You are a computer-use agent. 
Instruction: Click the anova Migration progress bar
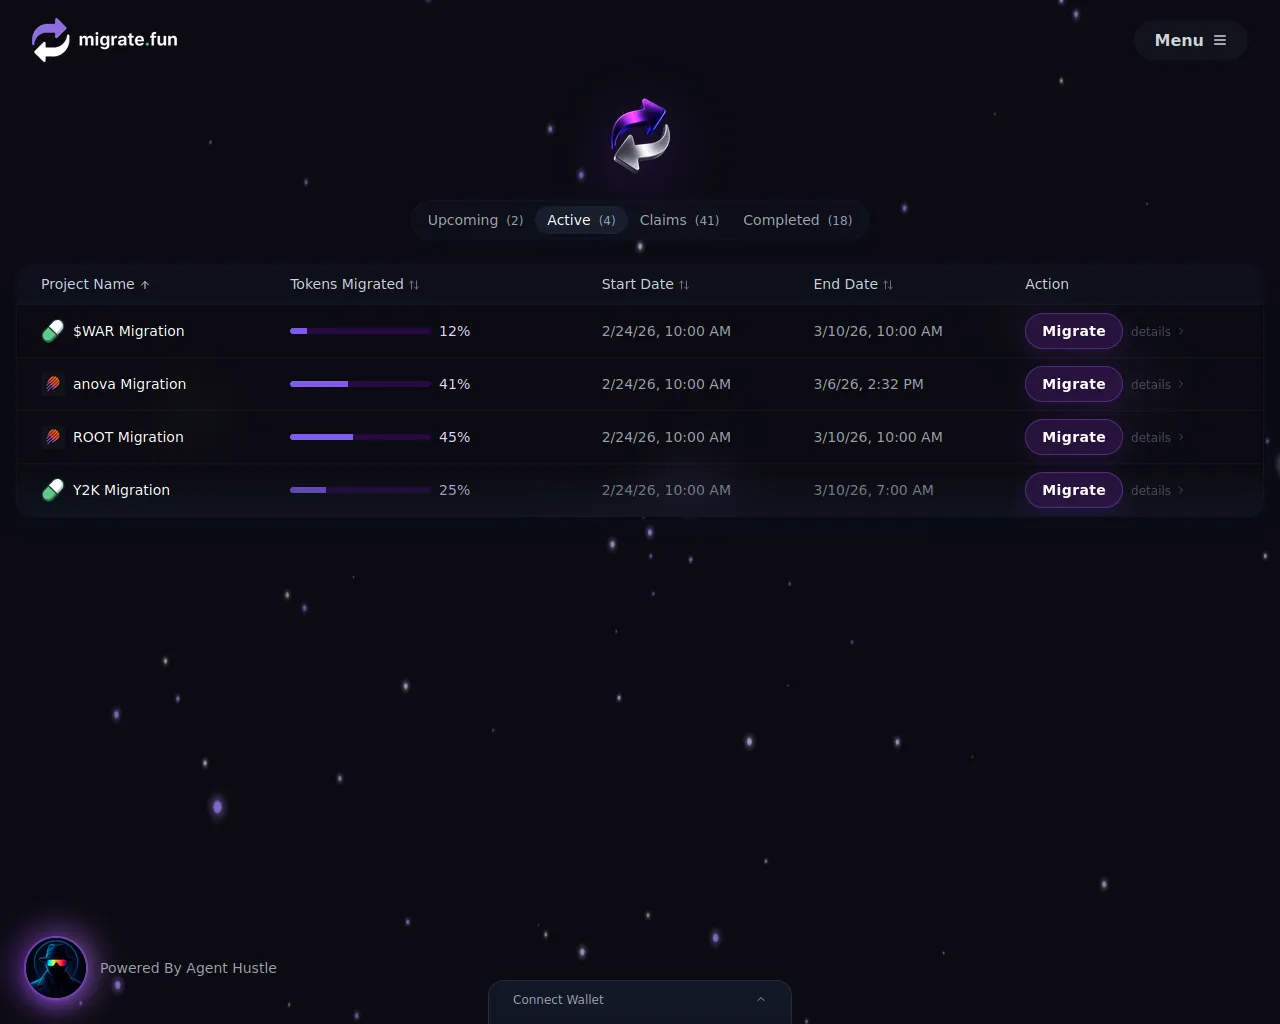360,384
